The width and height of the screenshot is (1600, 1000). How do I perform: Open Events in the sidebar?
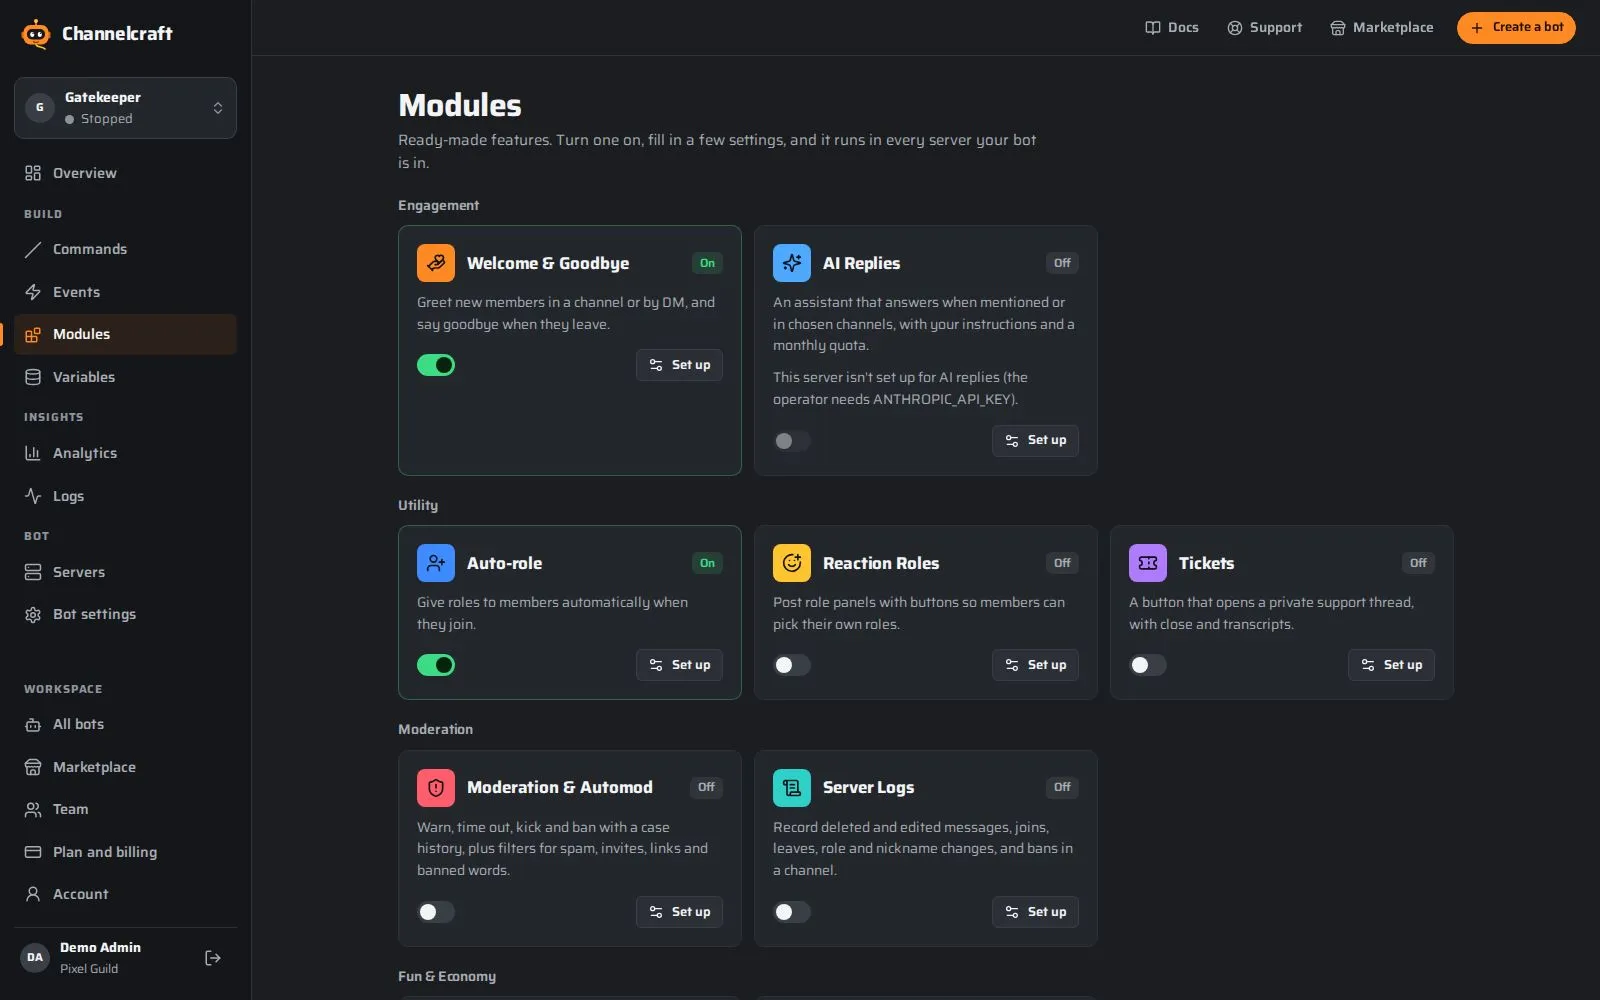pyautogui.click(x=125, y=292)
